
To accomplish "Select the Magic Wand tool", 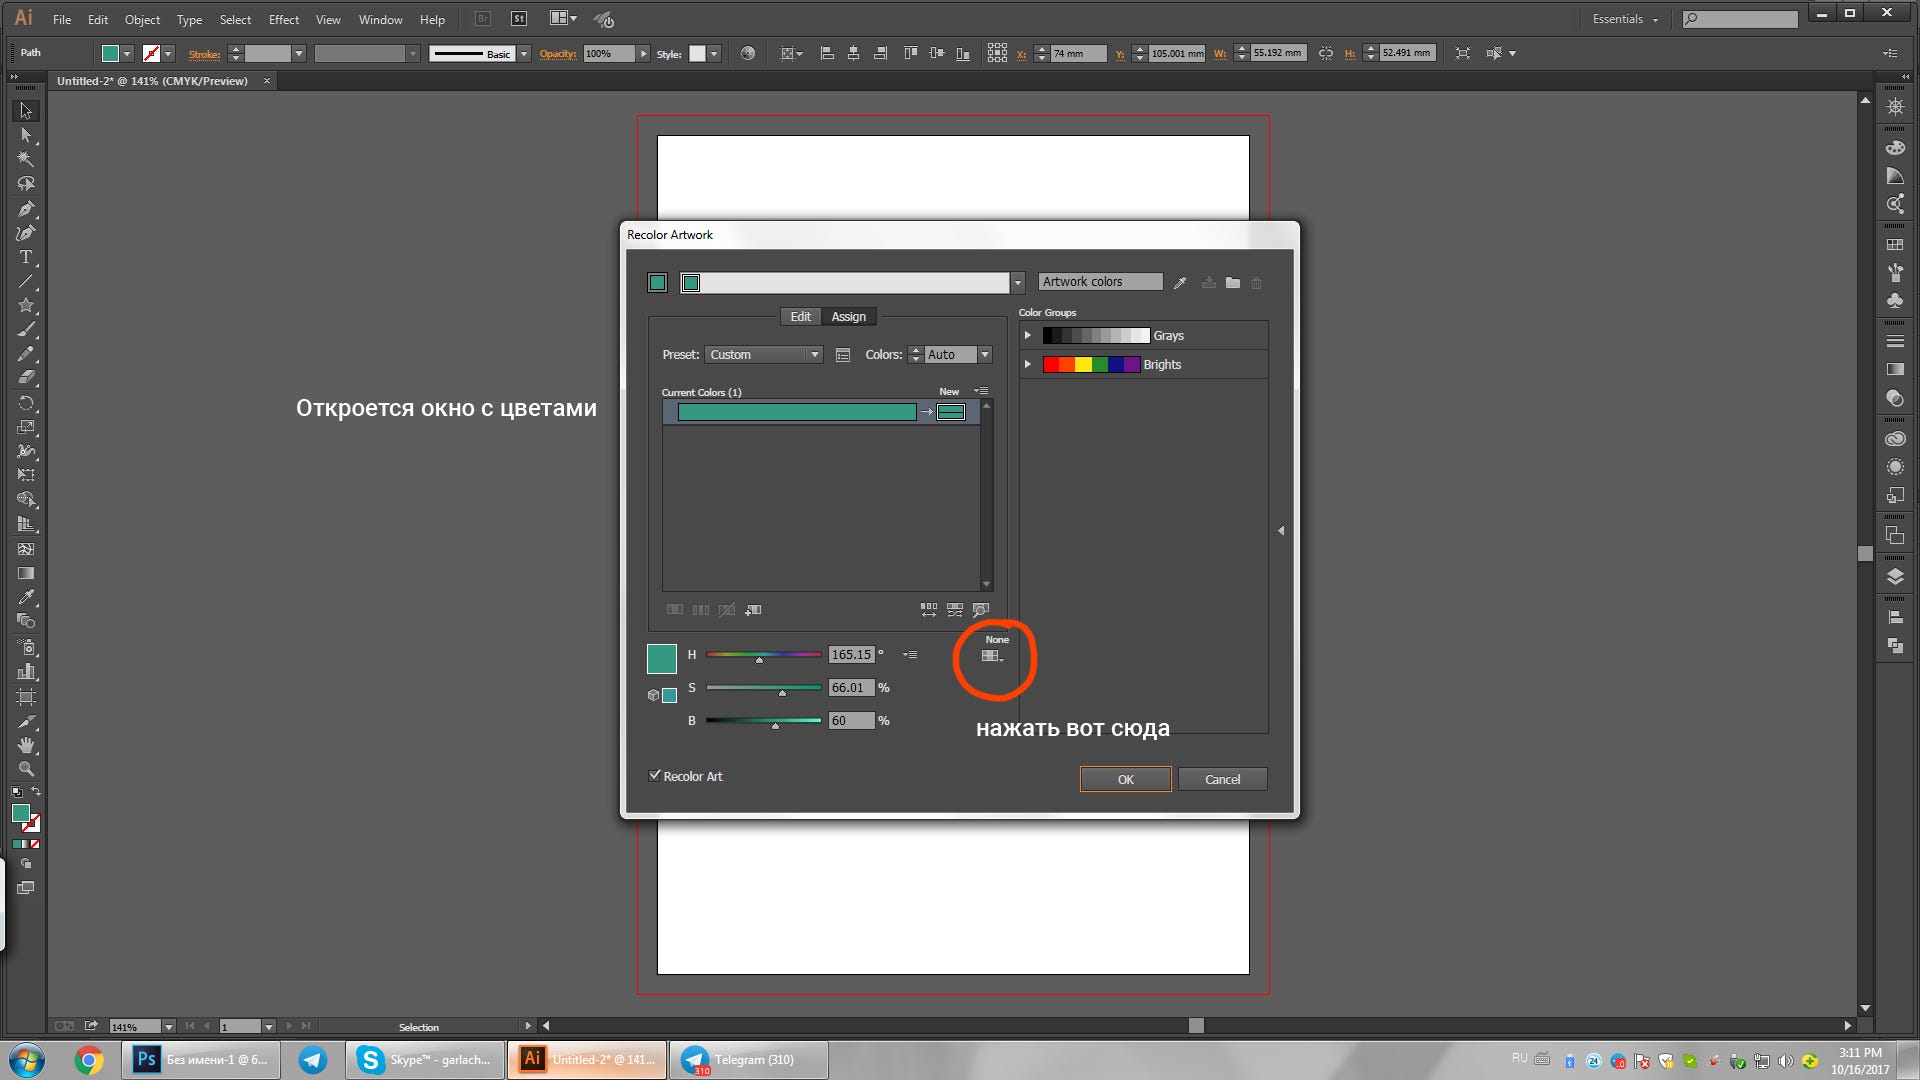I will point(26,159).
